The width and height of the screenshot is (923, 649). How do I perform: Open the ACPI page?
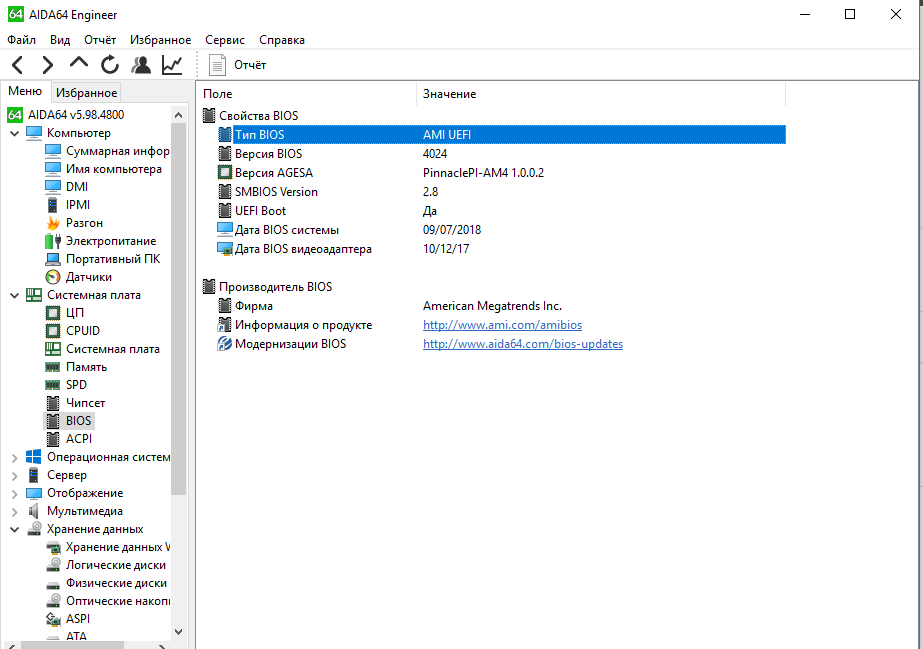click(79, 439)
